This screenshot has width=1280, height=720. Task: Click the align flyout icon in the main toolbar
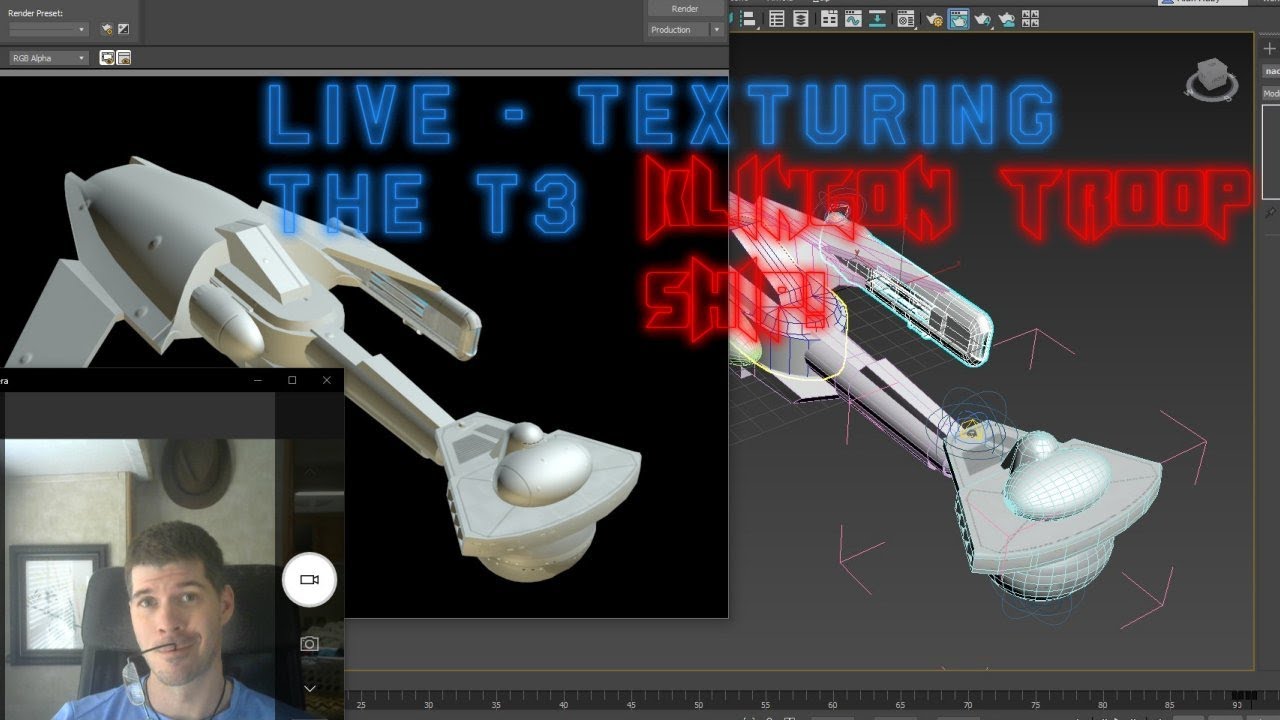click(749, 18)
